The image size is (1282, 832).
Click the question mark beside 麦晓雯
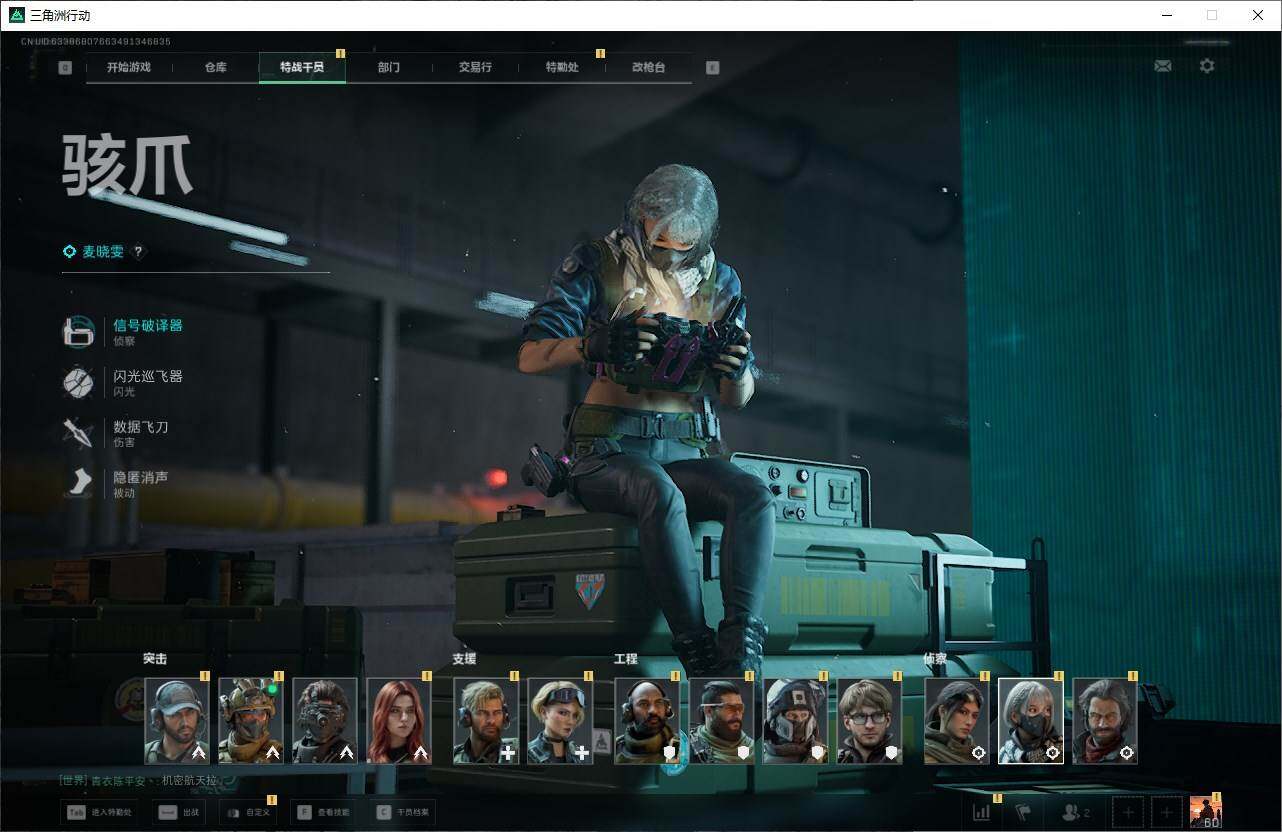point(138,252)
